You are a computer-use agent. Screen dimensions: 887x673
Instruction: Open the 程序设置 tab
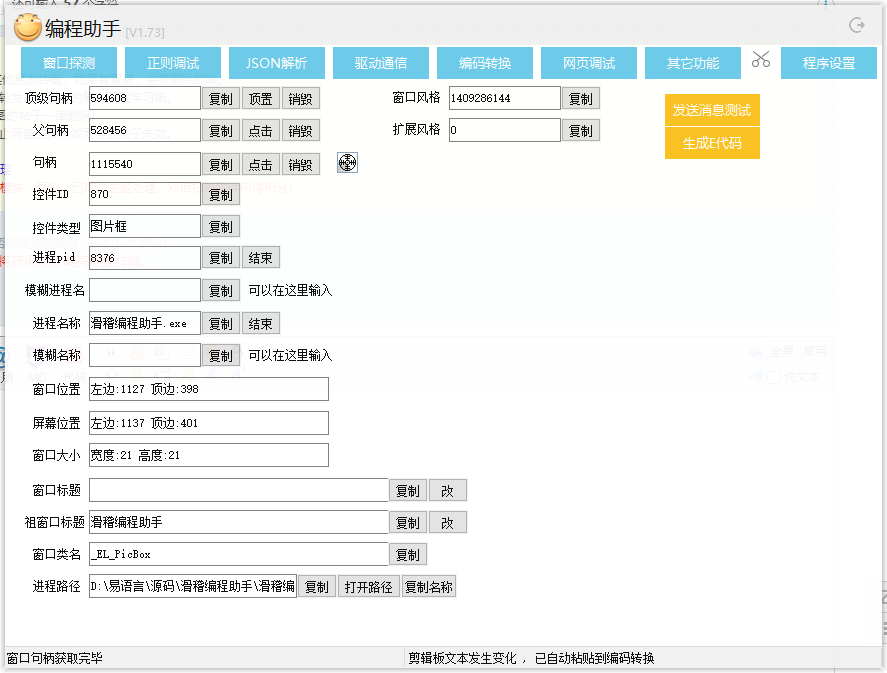(x=829, y=63)
